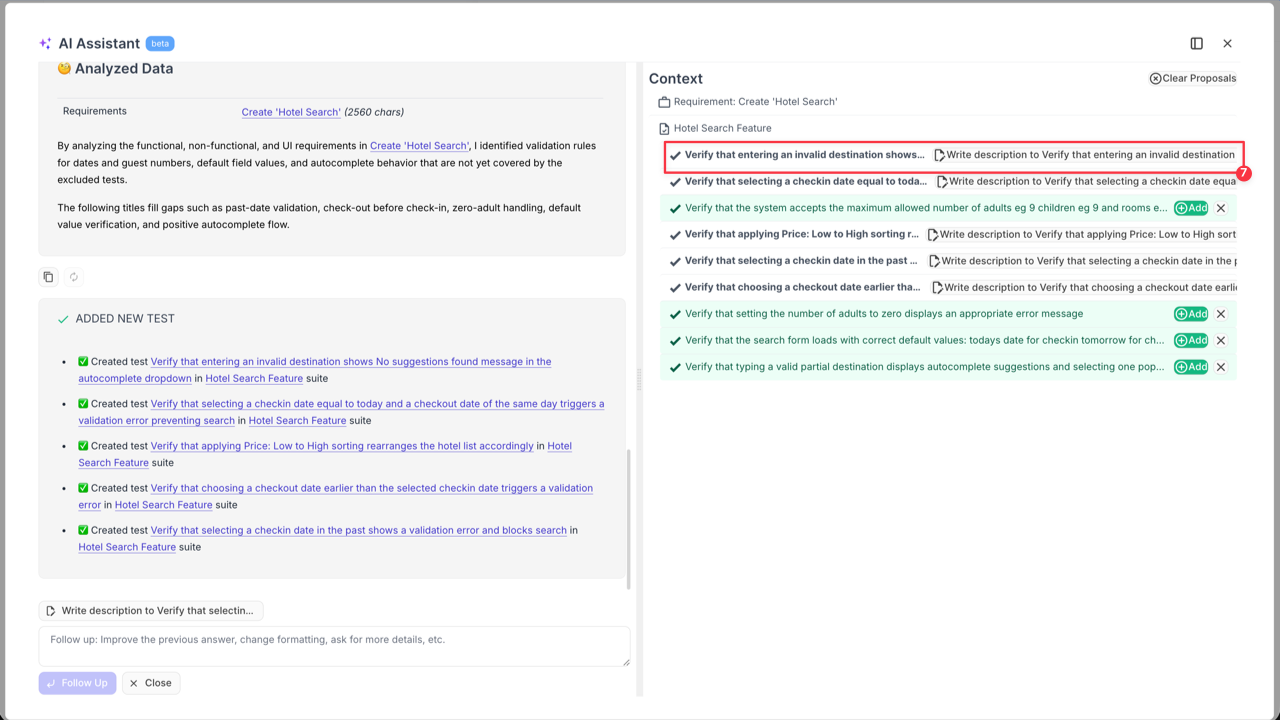The image size is (1280, 720).
Task: Regenerate the AI assistant response
Action: point(73,276)
